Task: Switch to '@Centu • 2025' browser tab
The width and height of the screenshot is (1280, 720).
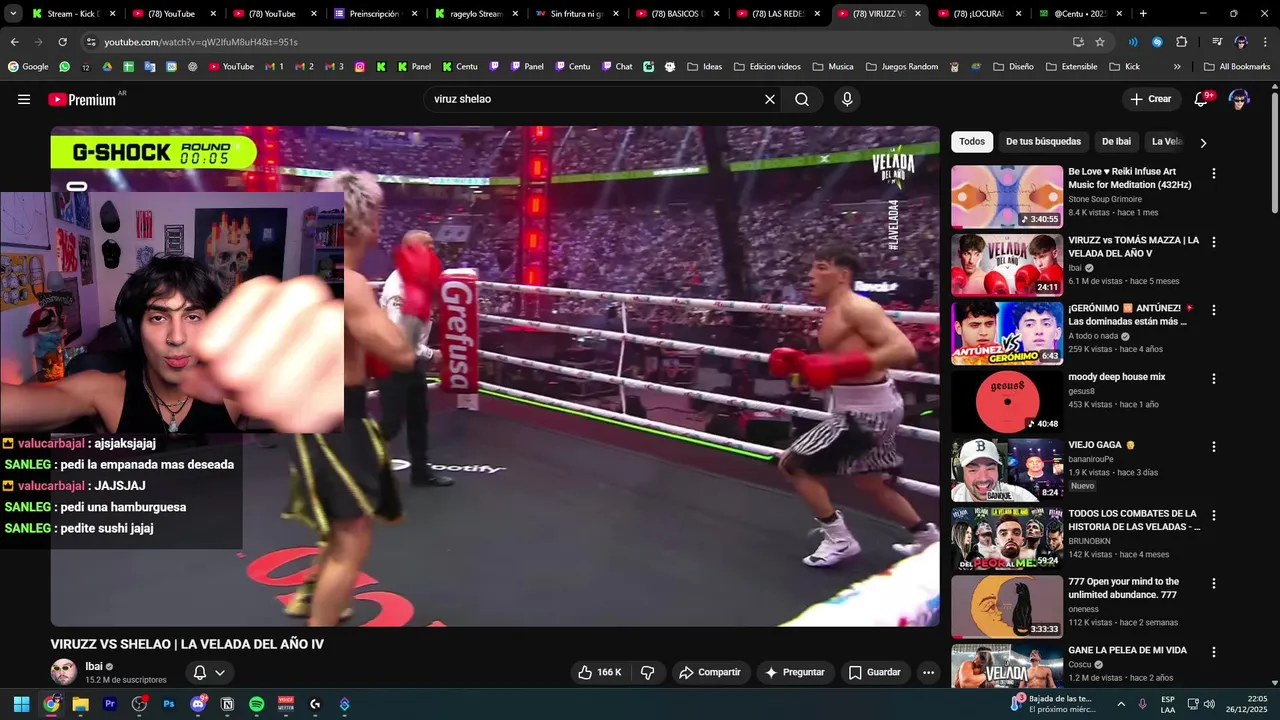Action: [x=1081, y=14]
